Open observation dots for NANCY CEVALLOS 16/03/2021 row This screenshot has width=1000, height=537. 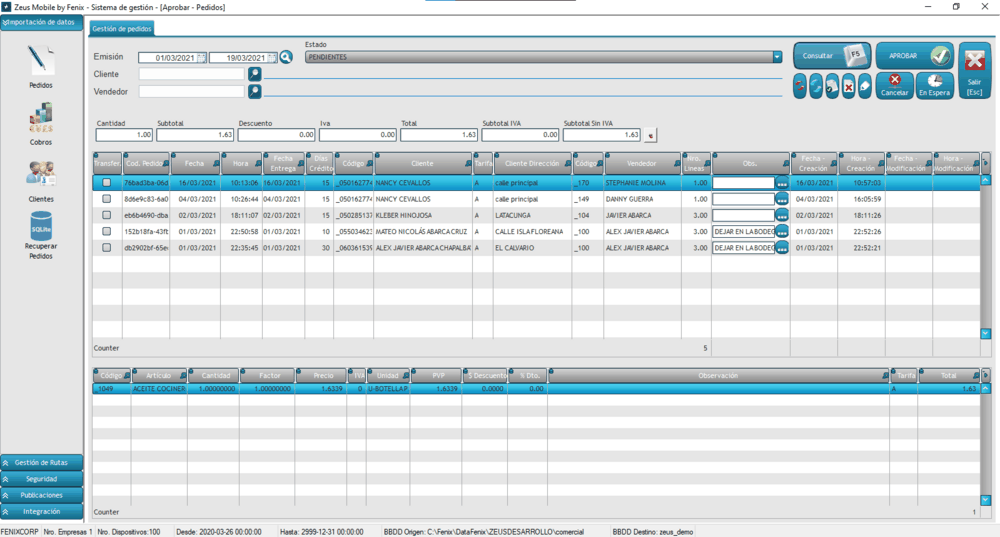point(782,183)
